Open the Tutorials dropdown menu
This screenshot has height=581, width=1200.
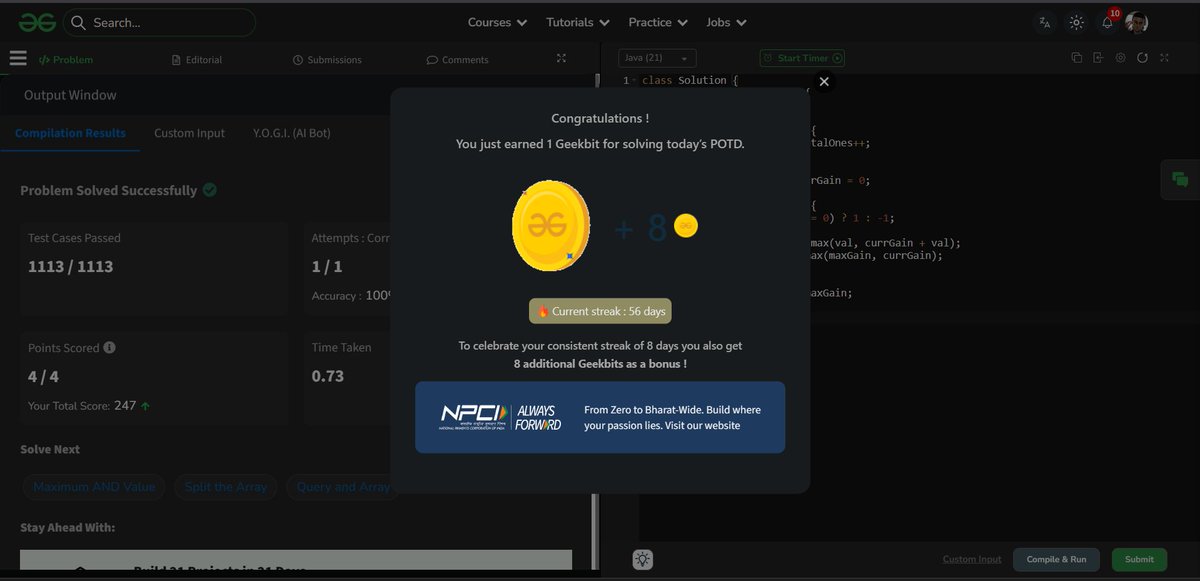578,22
